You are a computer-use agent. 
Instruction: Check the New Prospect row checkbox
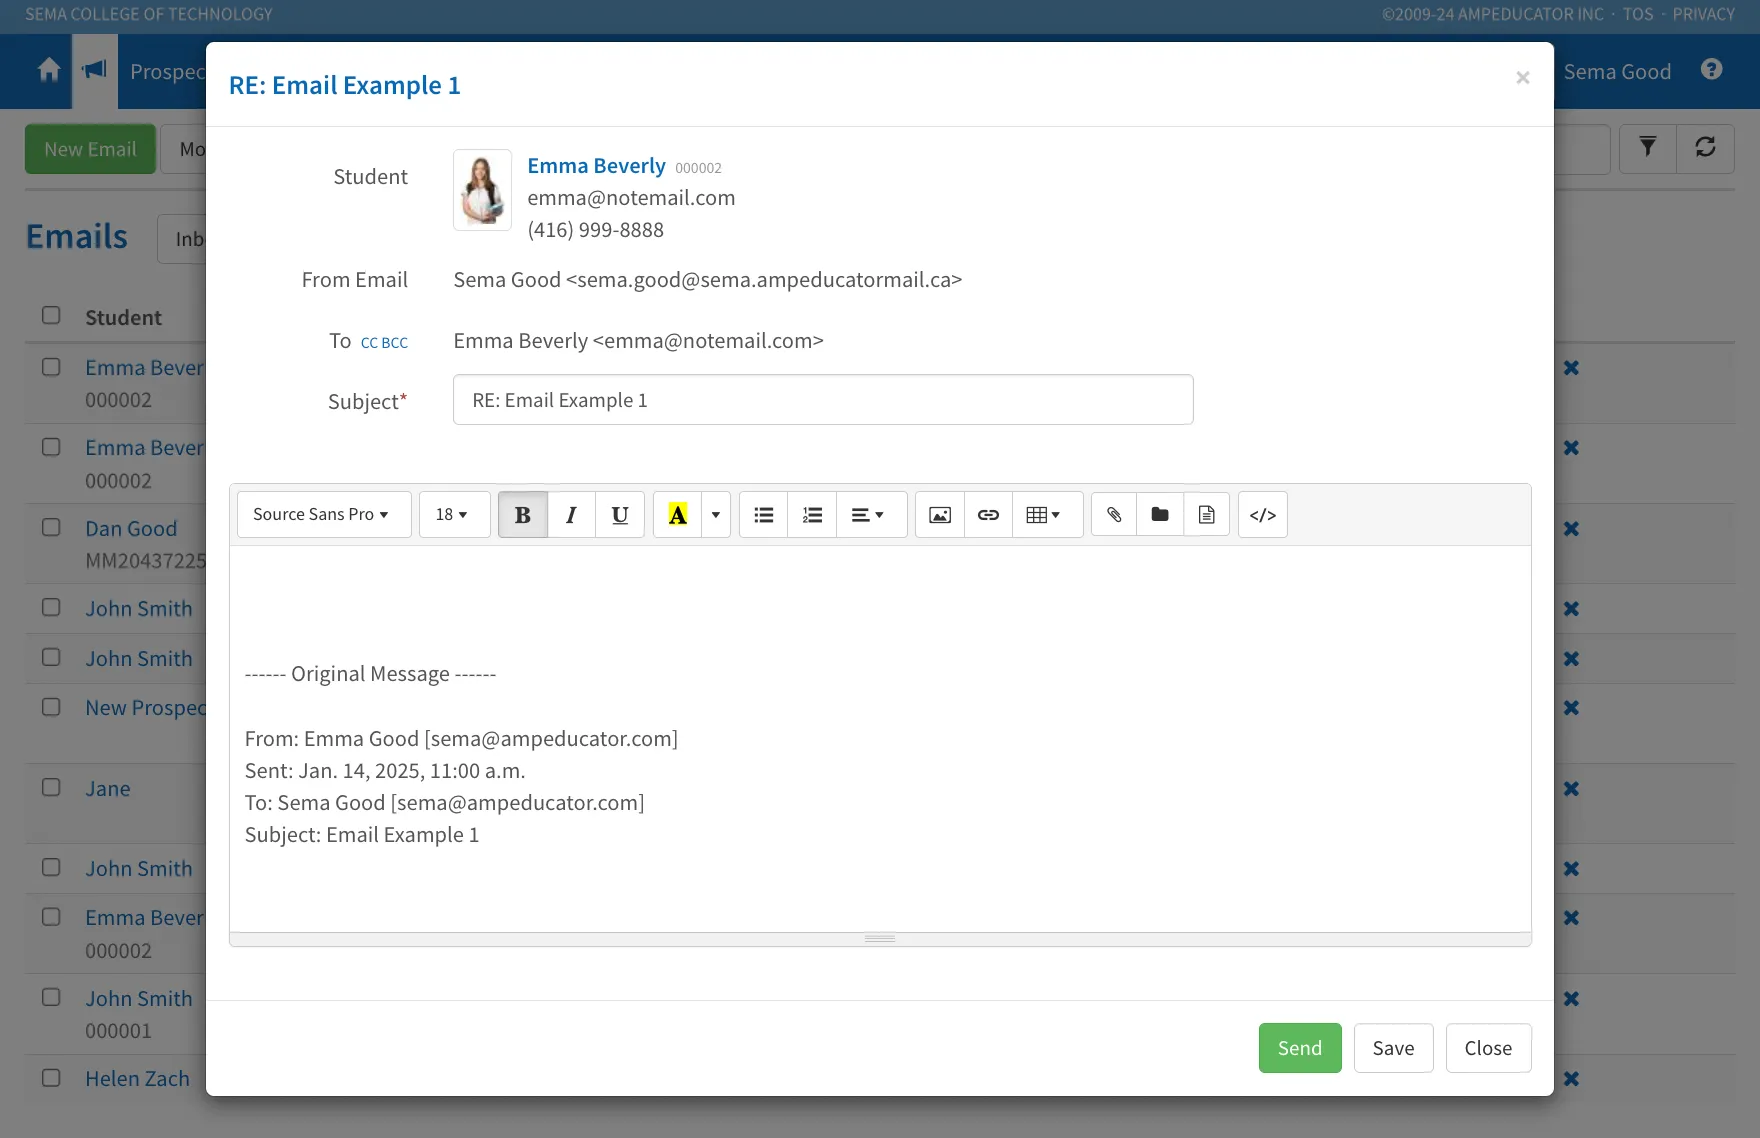point(51,707)
